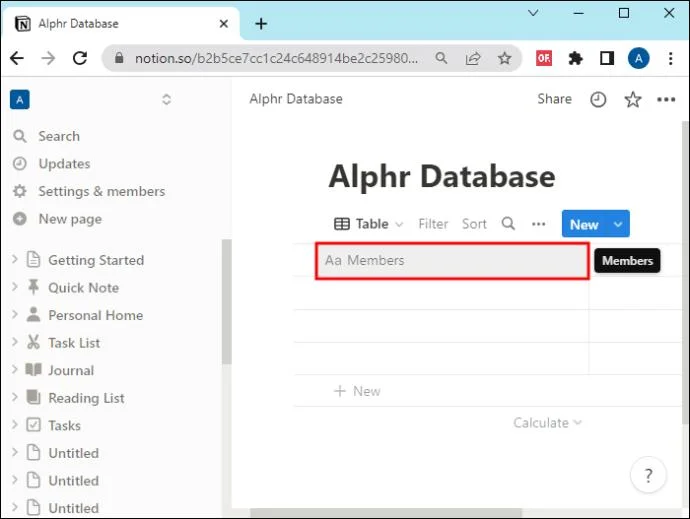This screenshot has width=690, height=519.
Task: Open the red OR extension icon
Action: click(x=544, y=58)
